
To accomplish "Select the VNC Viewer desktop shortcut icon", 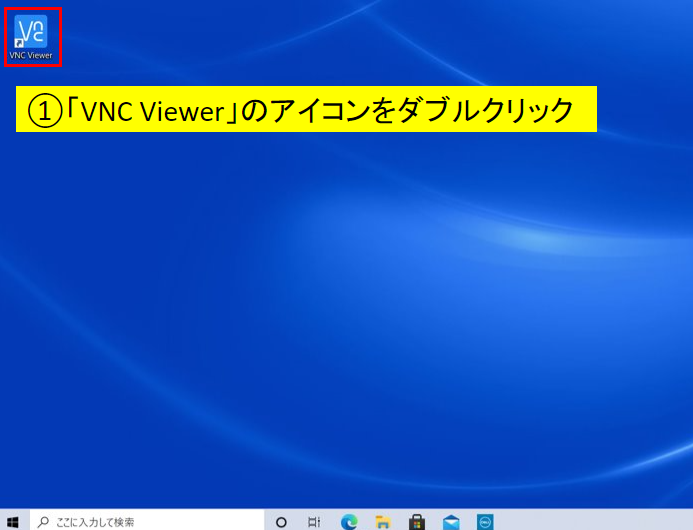I will 31,31.
